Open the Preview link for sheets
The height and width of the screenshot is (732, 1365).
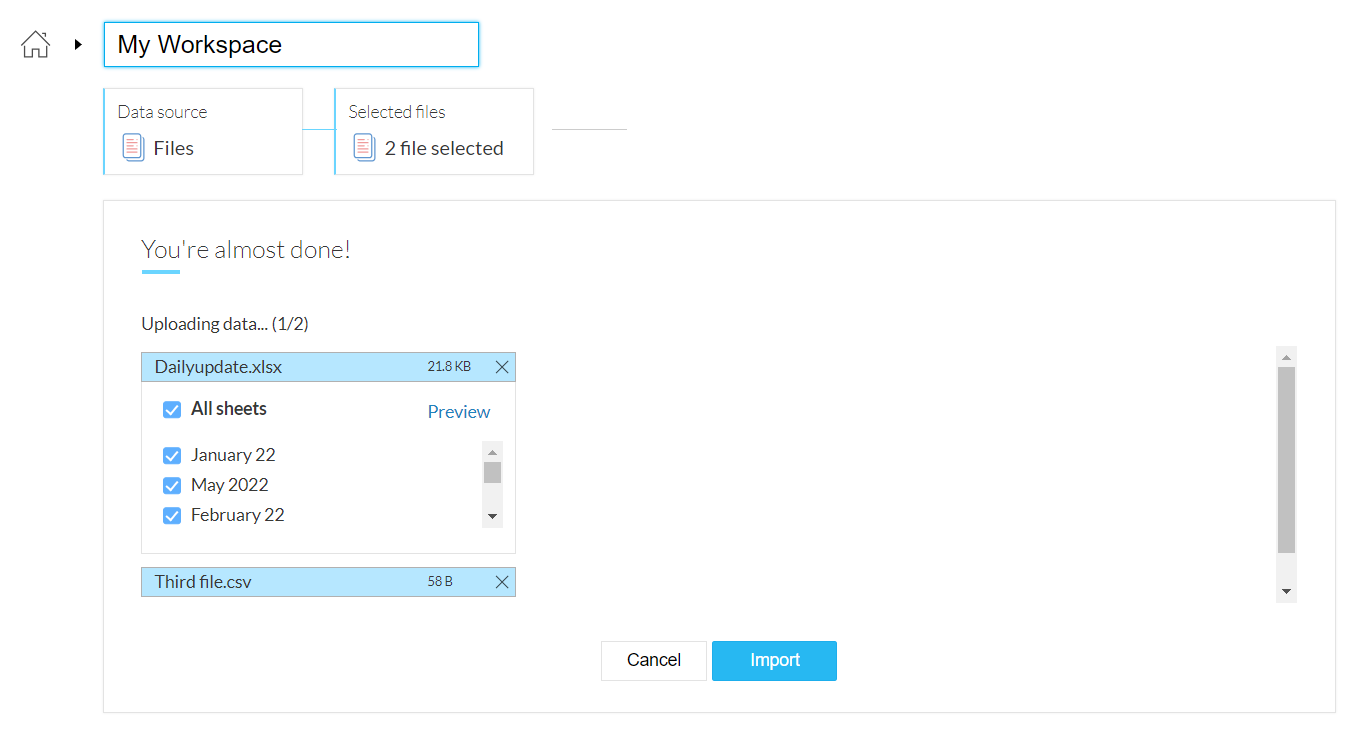click(x=459, y=412)
